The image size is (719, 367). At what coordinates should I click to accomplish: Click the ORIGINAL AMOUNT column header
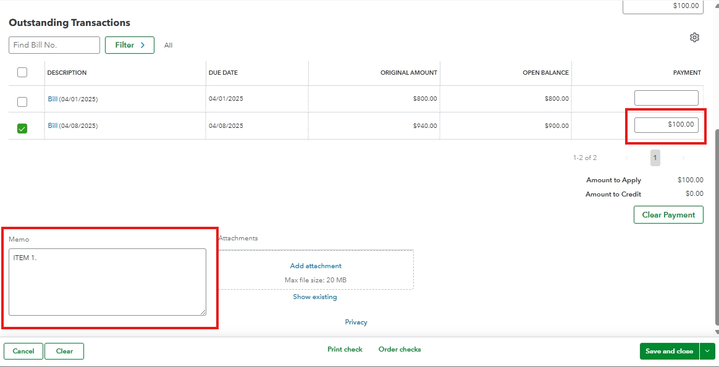coord(409,73)
